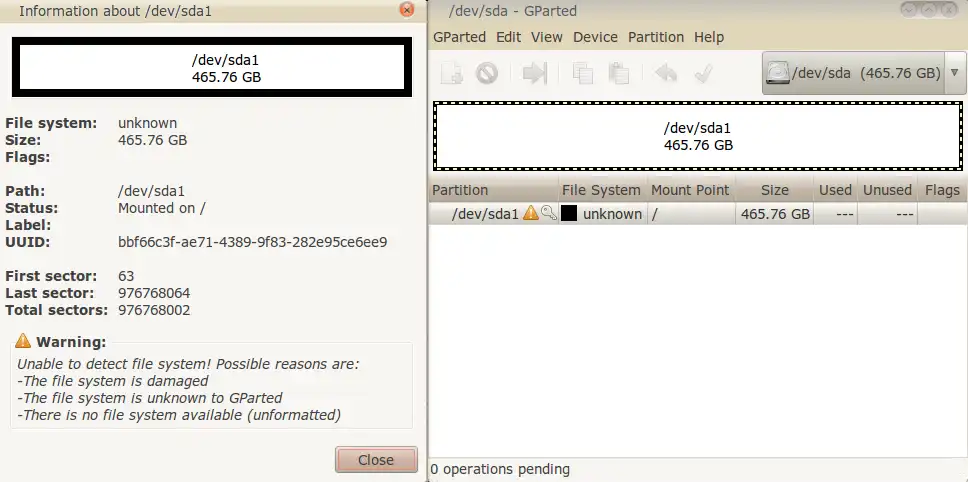The width and height of the screenshot is (968, 482).
Task: Select the /dev/sda1 partition graphic in GParted
Action: coord(698,136)
